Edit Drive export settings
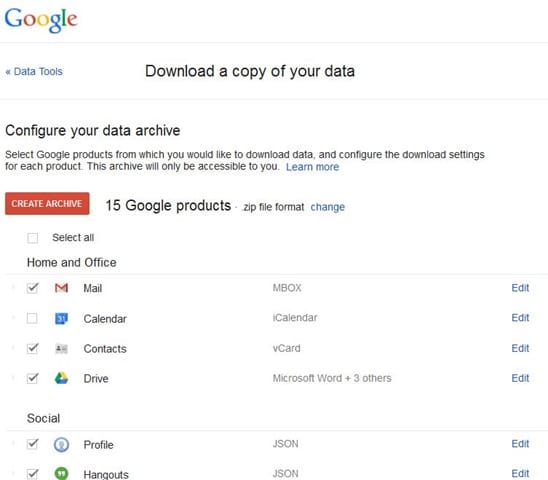 [x=520, y=378]
